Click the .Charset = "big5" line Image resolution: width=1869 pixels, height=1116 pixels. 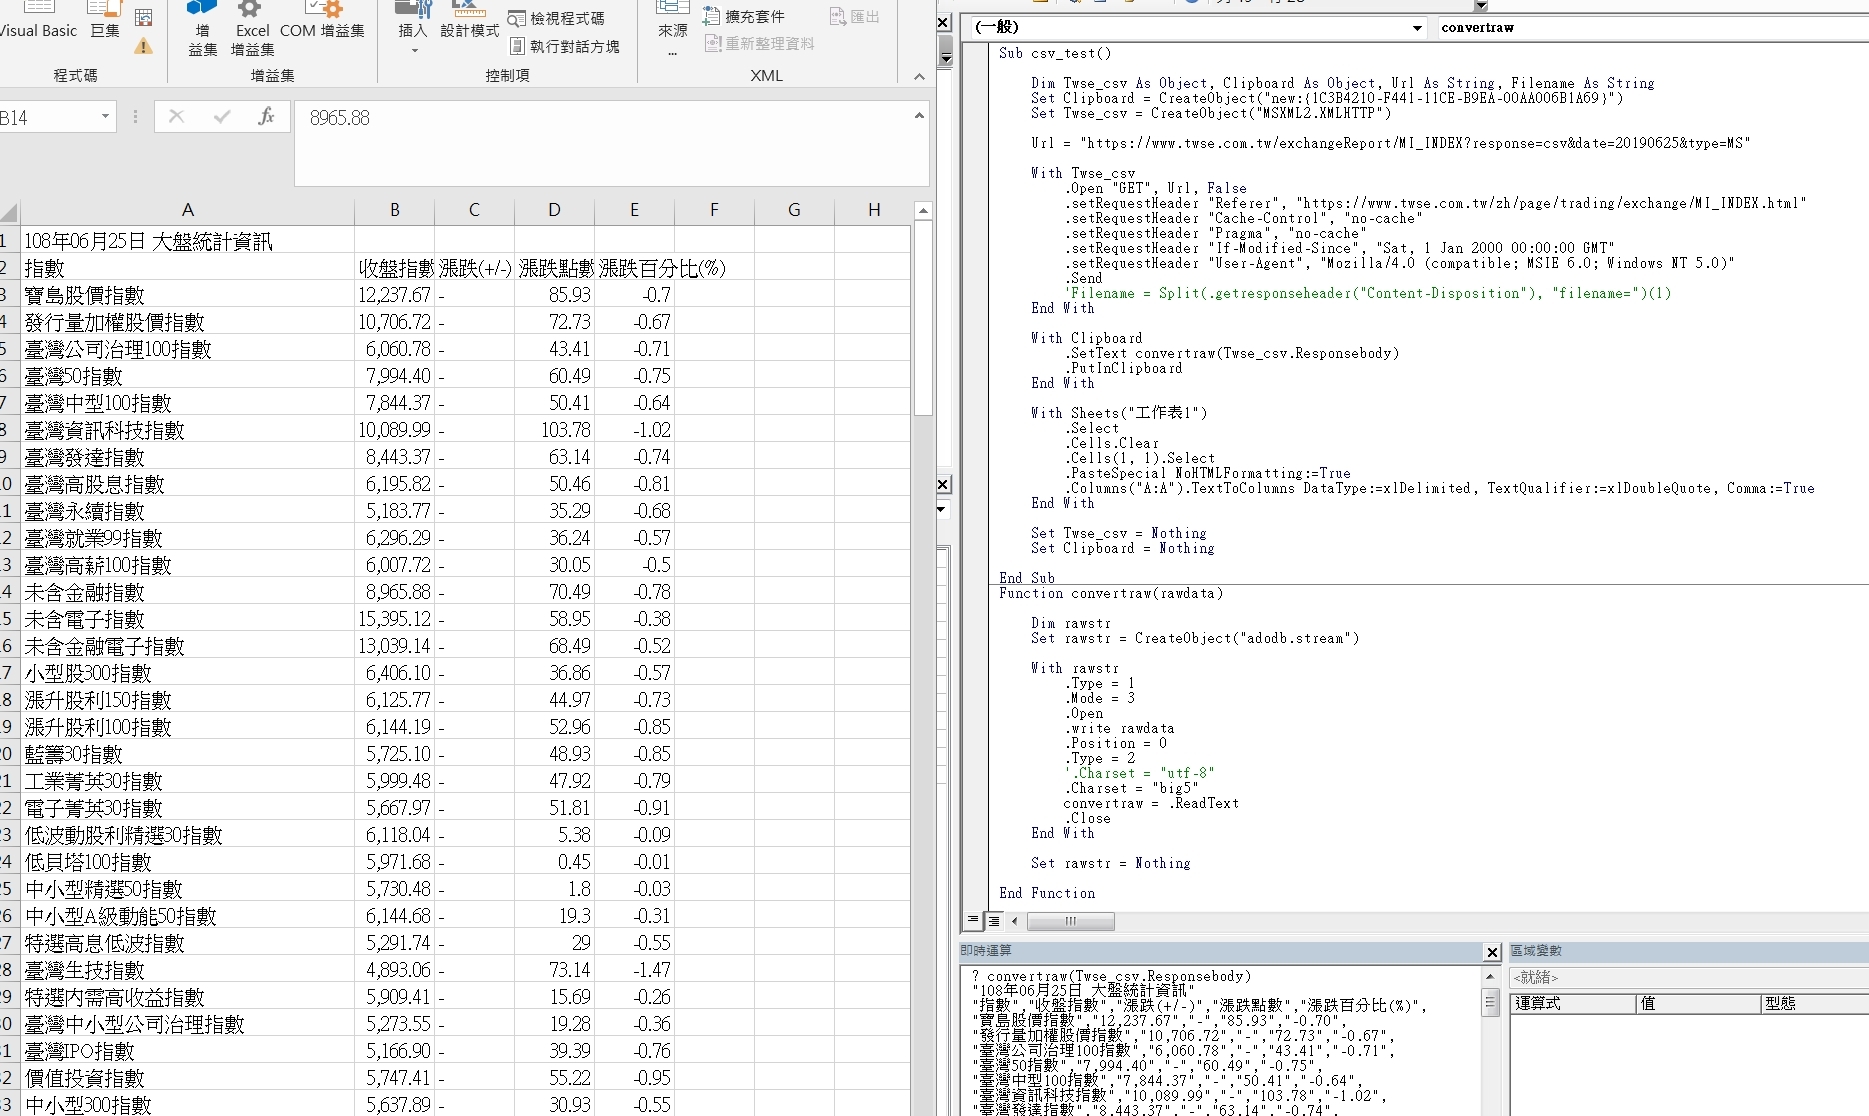(1131, 789)
